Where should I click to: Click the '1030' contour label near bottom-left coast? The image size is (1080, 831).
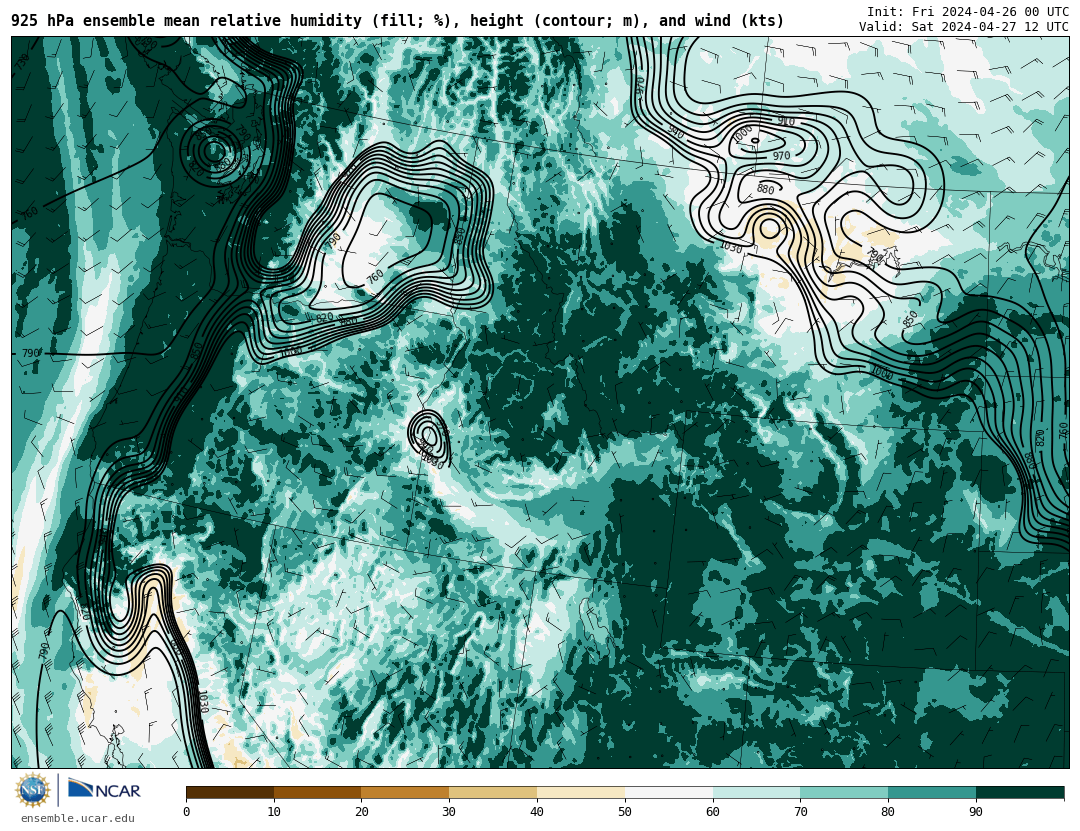202,701
